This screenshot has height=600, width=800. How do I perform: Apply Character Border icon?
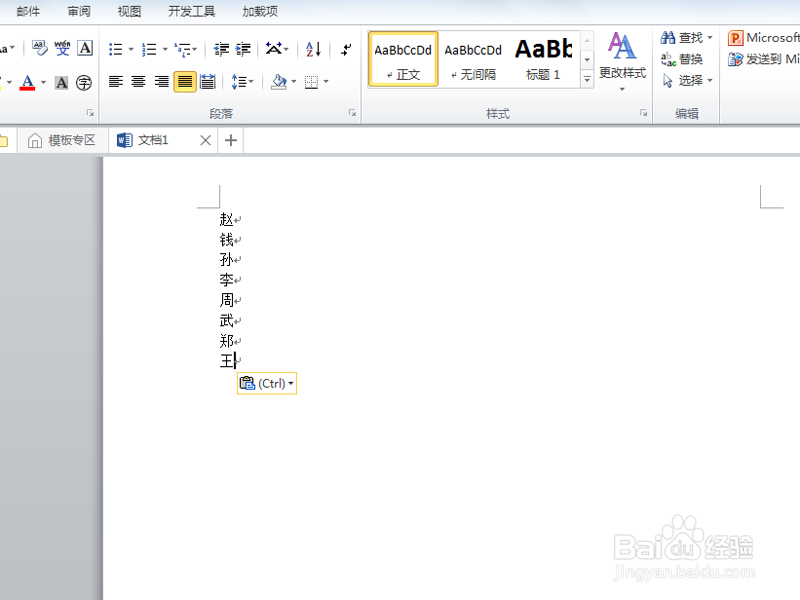[x=85, y=48]
